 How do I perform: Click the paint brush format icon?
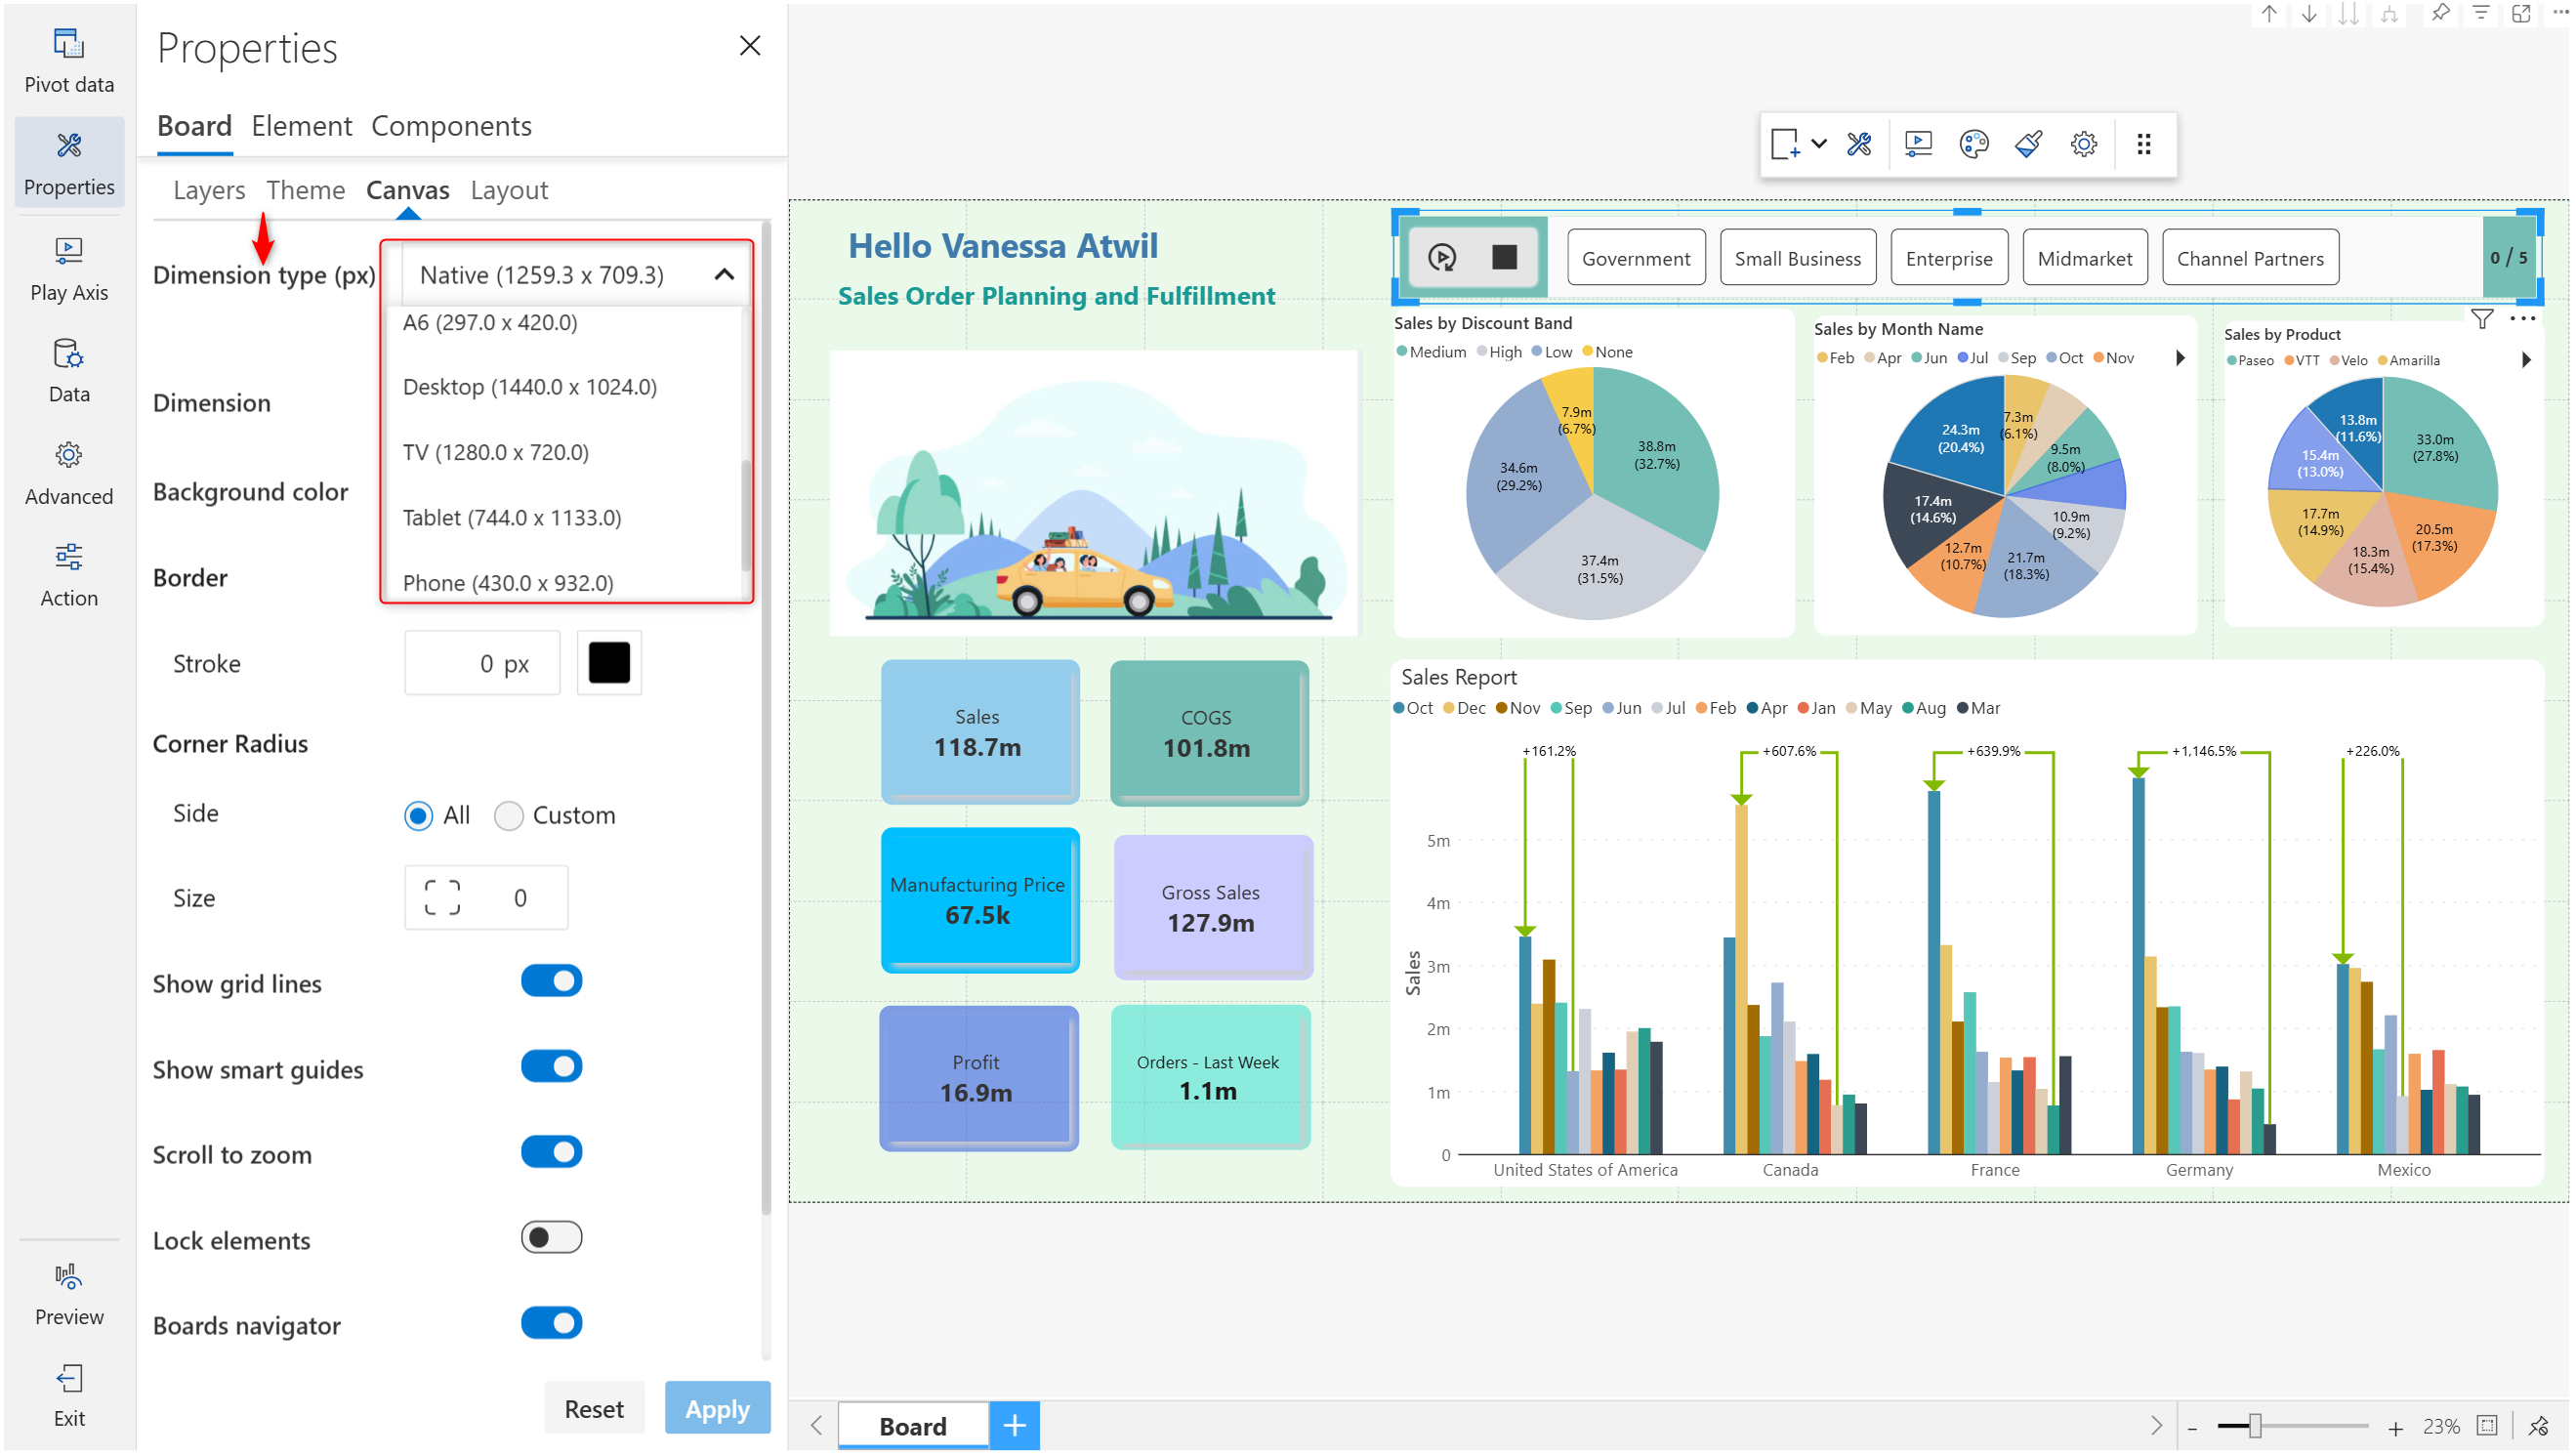click(x=2028, y=144)
